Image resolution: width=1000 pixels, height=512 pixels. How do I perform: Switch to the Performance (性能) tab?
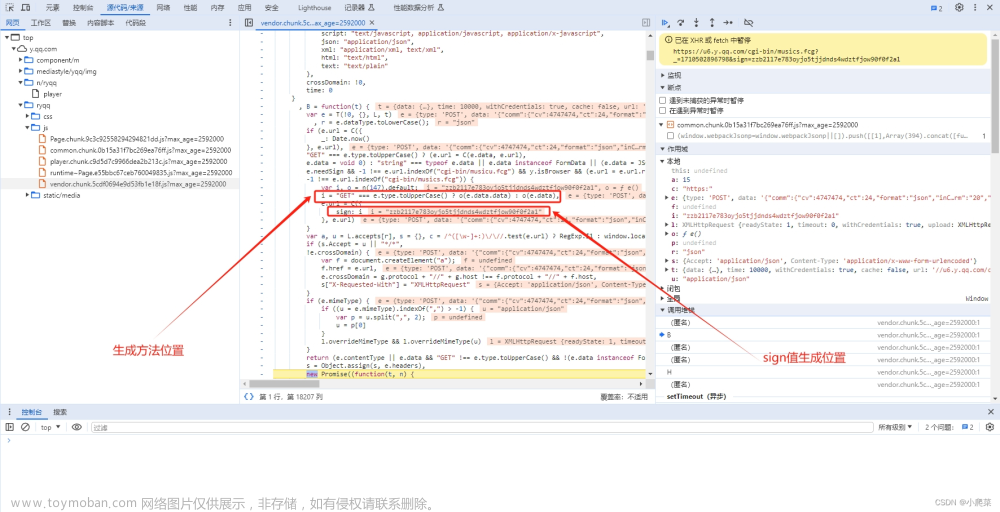[190, 8]
